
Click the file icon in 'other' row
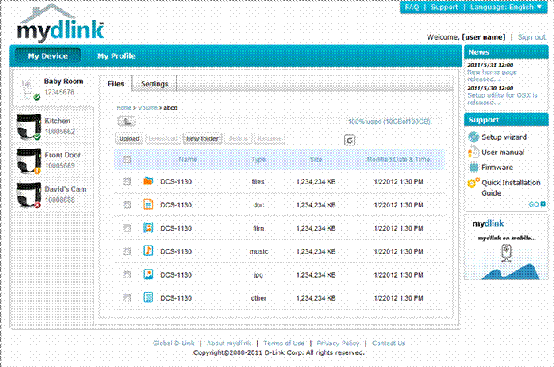click(148, 298)
